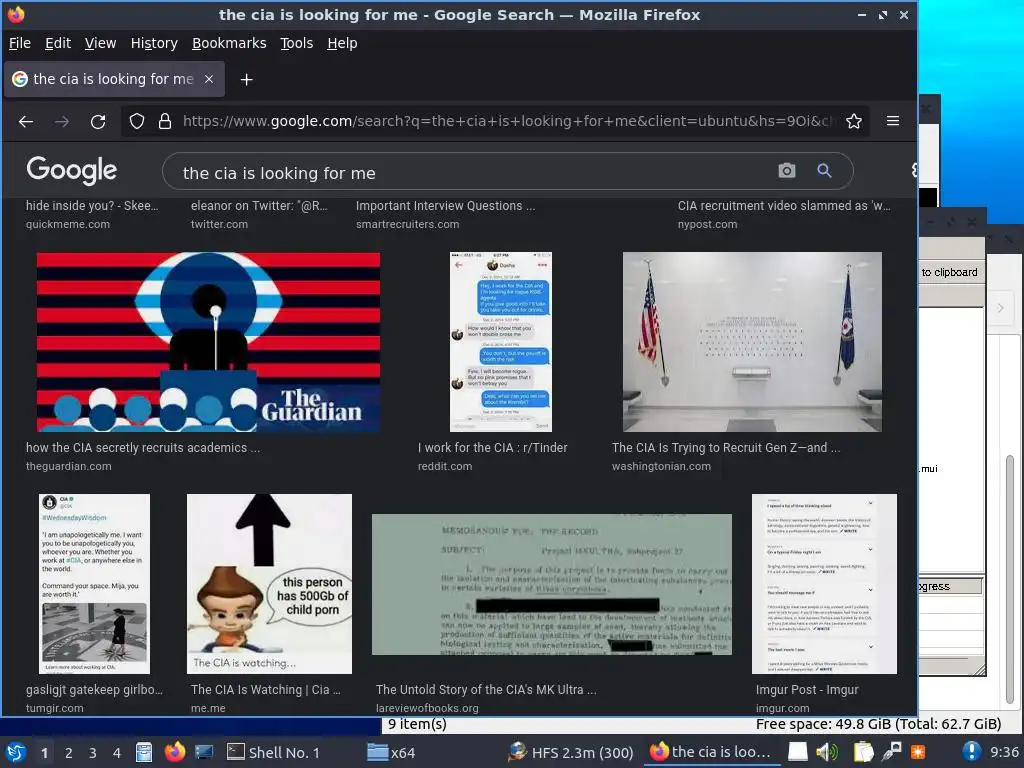Submit the search with the magnifier icon
This screenshot has height=768, width=1024.
[x=824, y=171]
